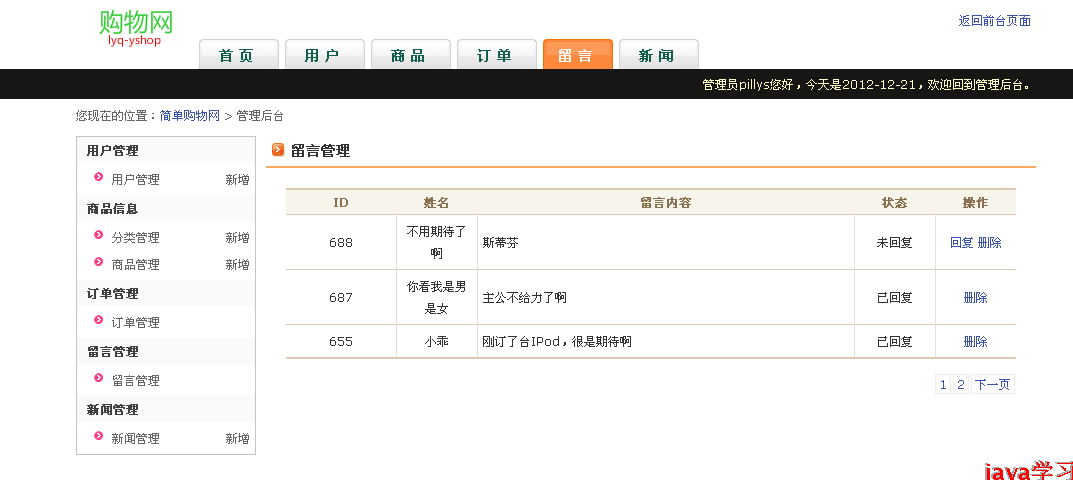The height and width of the screenshot is (480, 1073).
Task: Delete message 687 via 删除 link
Action: pos(975,297)
